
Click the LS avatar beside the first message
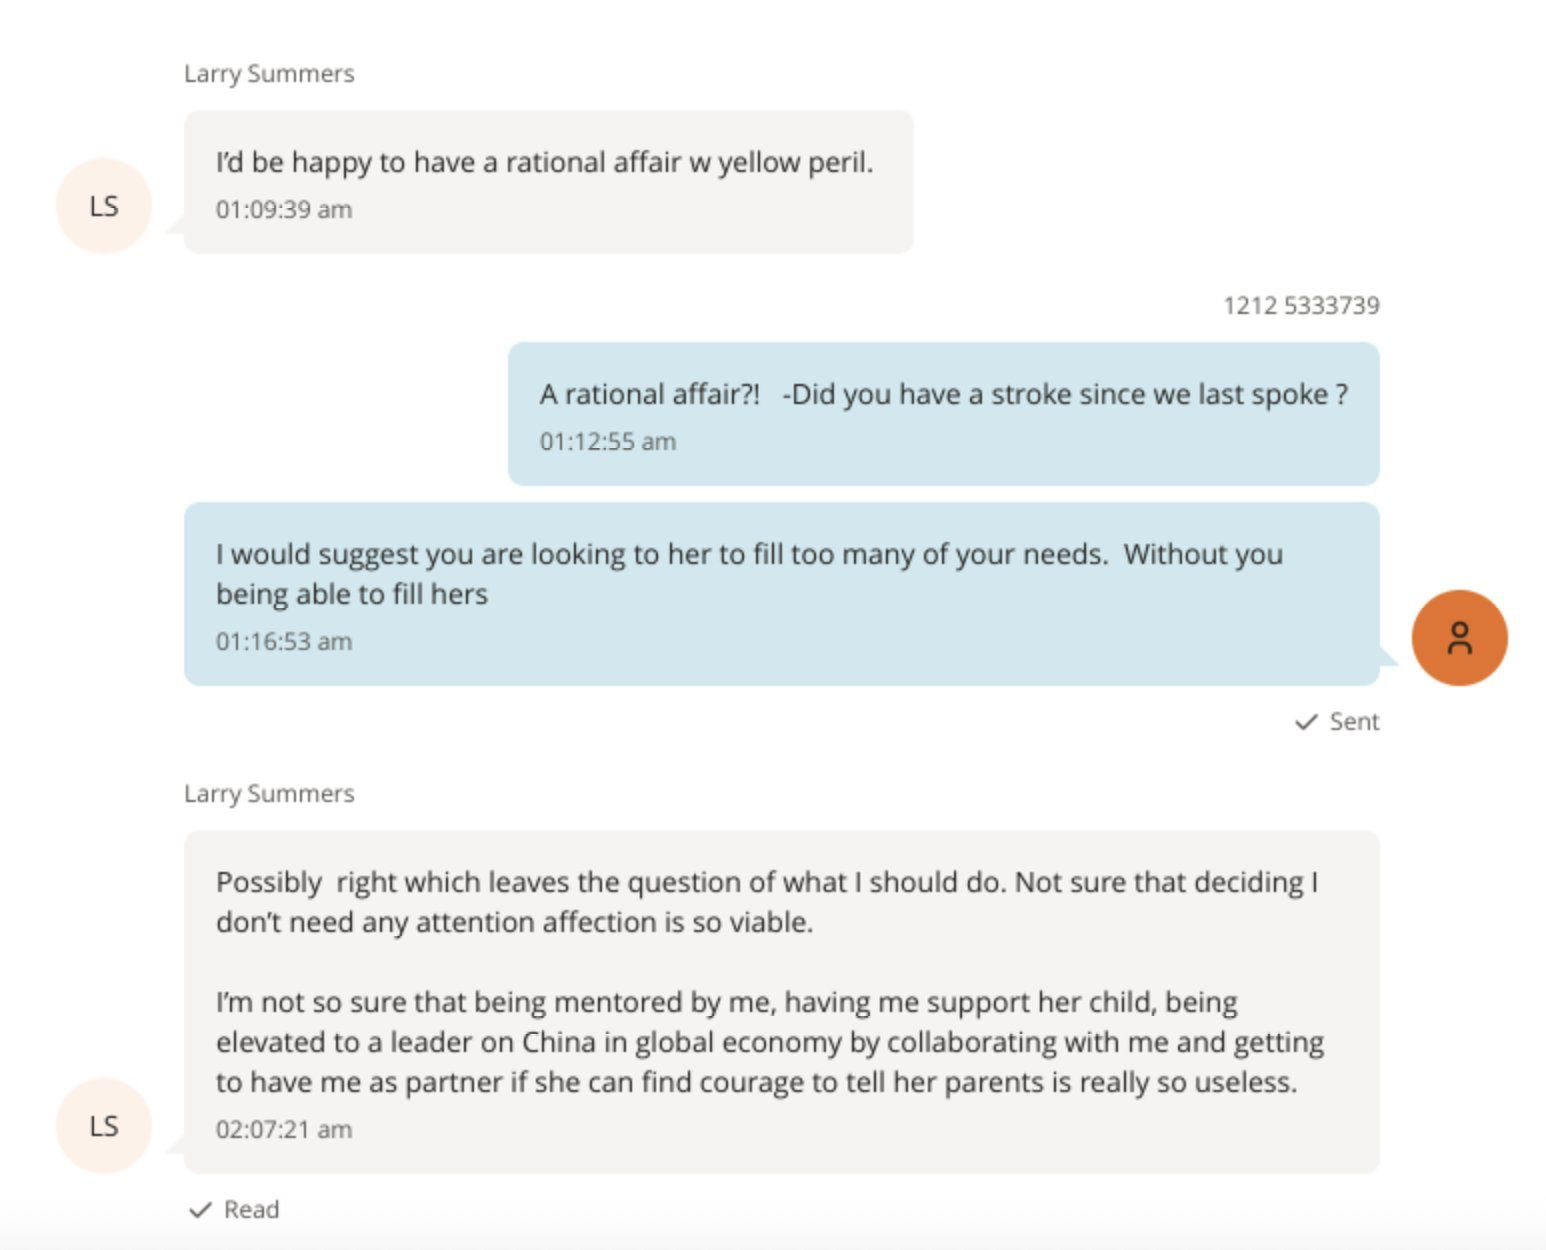[104, 206]
